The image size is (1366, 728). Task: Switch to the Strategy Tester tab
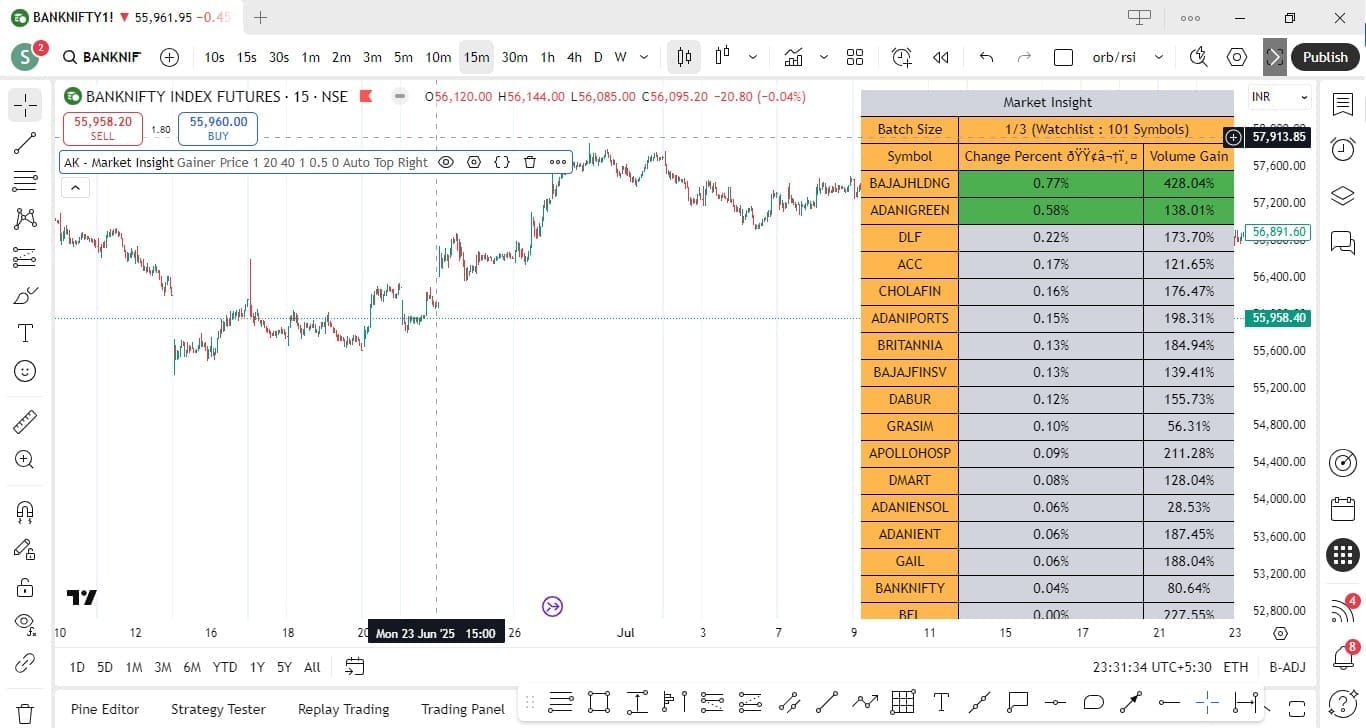click(x=218, y=709)
